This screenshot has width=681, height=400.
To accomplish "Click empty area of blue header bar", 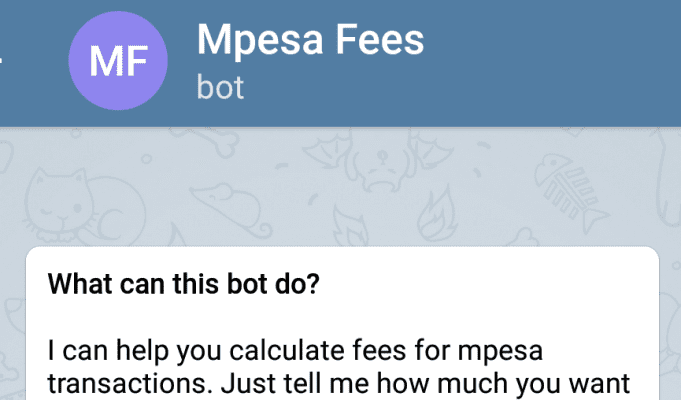I will [552, 63].
